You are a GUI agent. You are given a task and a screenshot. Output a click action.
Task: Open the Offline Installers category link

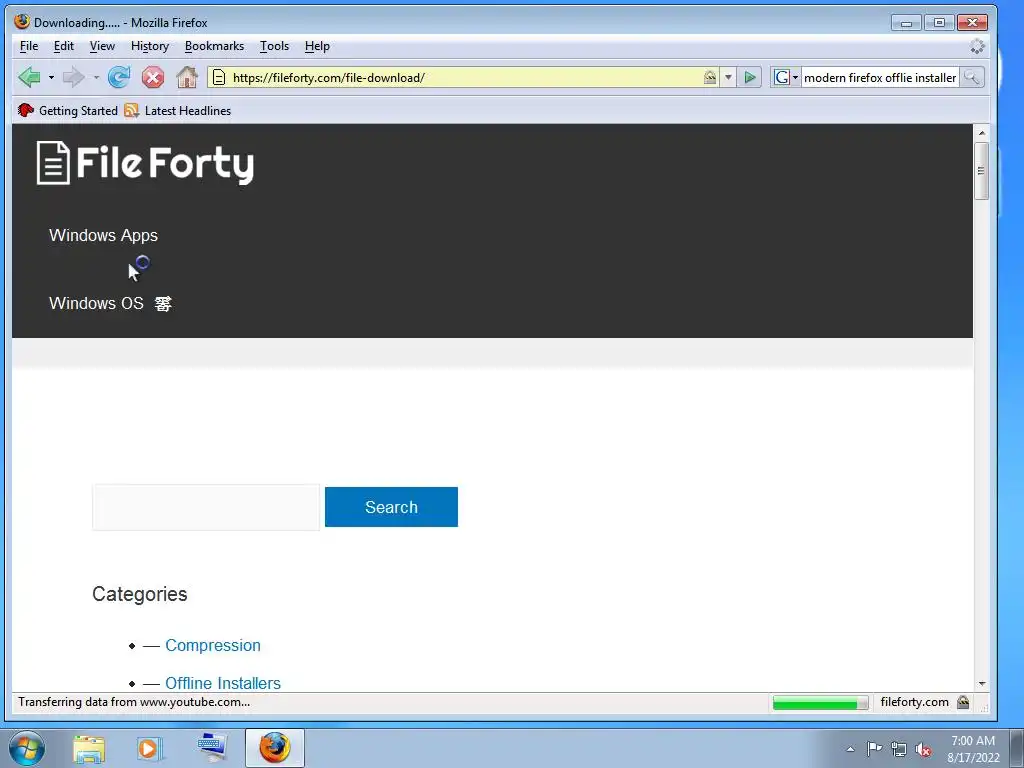click(223, 683)
